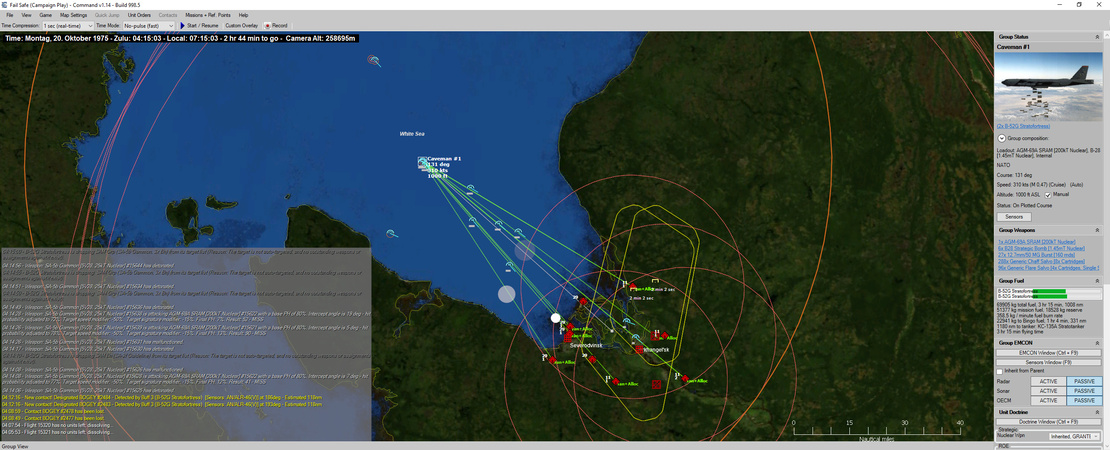This screenshot has width=1110, height=450.
Task: Open the Map Settings menu
Action: coord(73,16)
